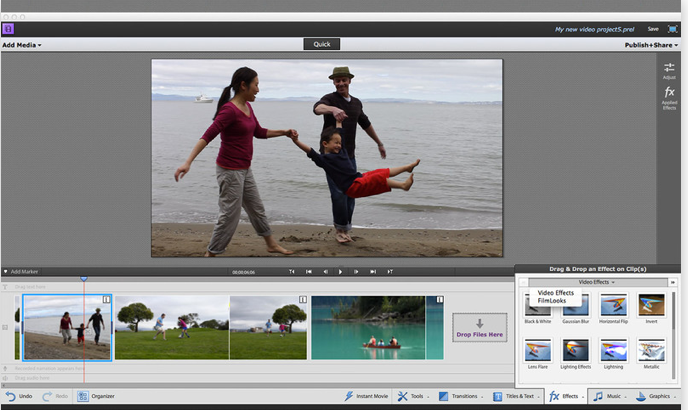The height and width of the screenshot is (410, 688).
Task: Expand the Video Effects category dropdown
Action: click(x=597, y=282)
